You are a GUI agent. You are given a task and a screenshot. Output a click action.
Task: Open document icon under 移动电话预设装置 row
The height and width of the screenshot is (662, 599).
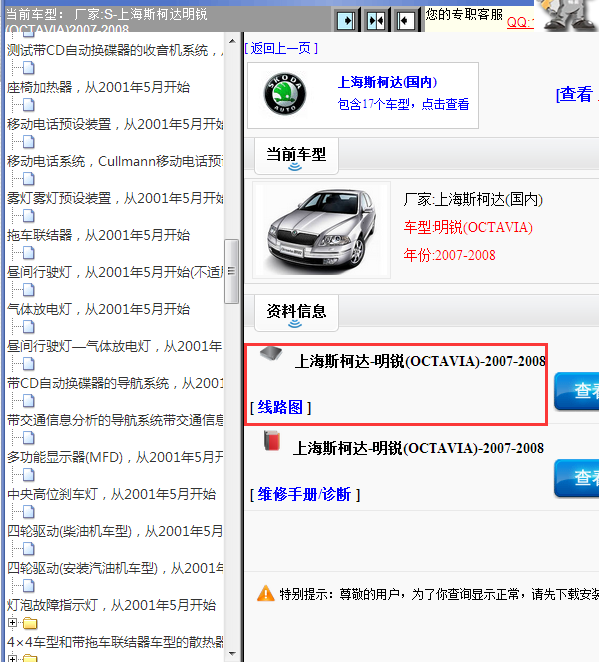(28, 142)
